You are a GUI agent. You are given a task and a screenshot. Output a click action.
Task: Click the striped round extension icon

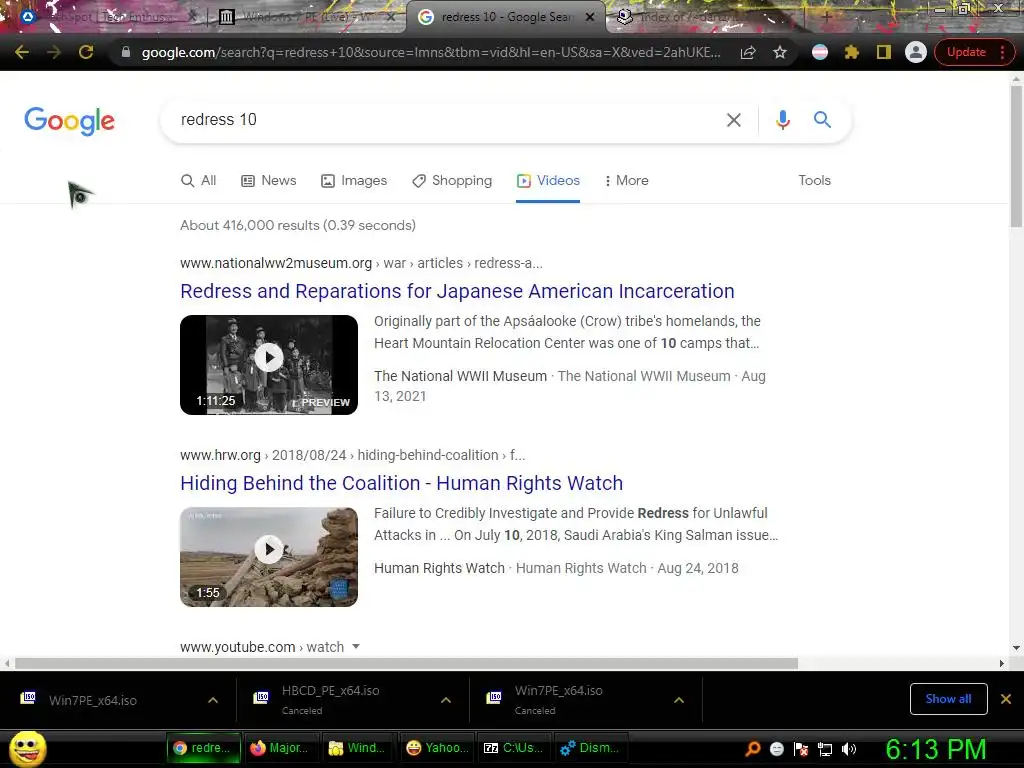[x=820, y=52]
